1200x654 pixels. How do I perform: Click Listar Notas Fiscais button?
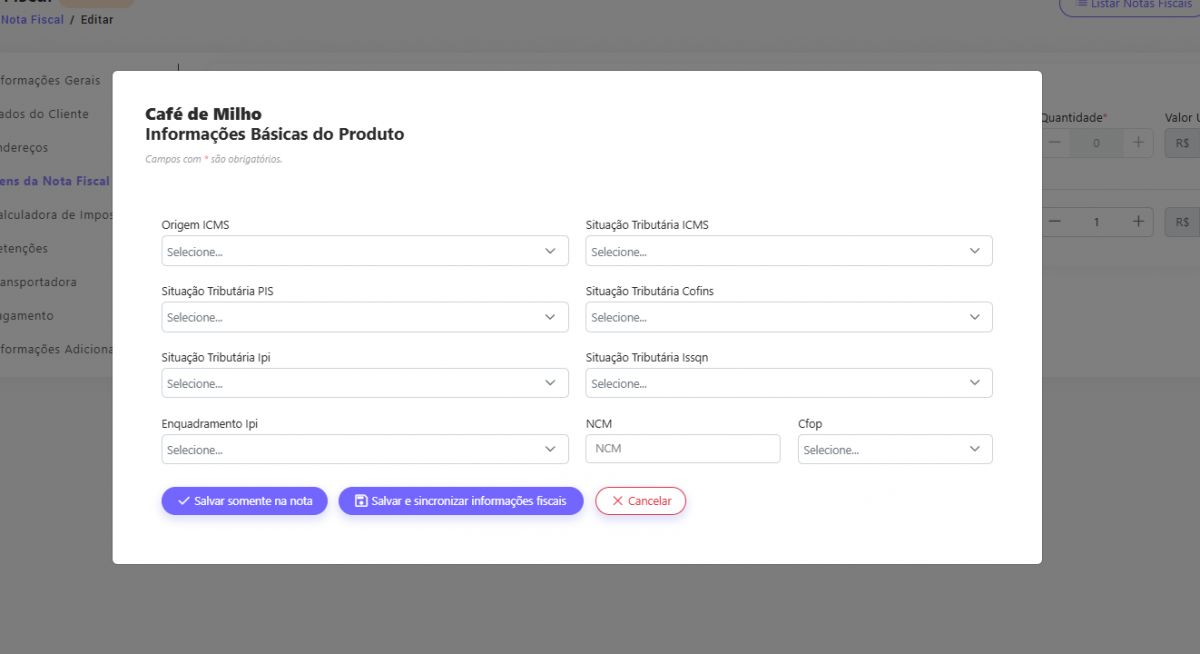(x=1130, y=5)
